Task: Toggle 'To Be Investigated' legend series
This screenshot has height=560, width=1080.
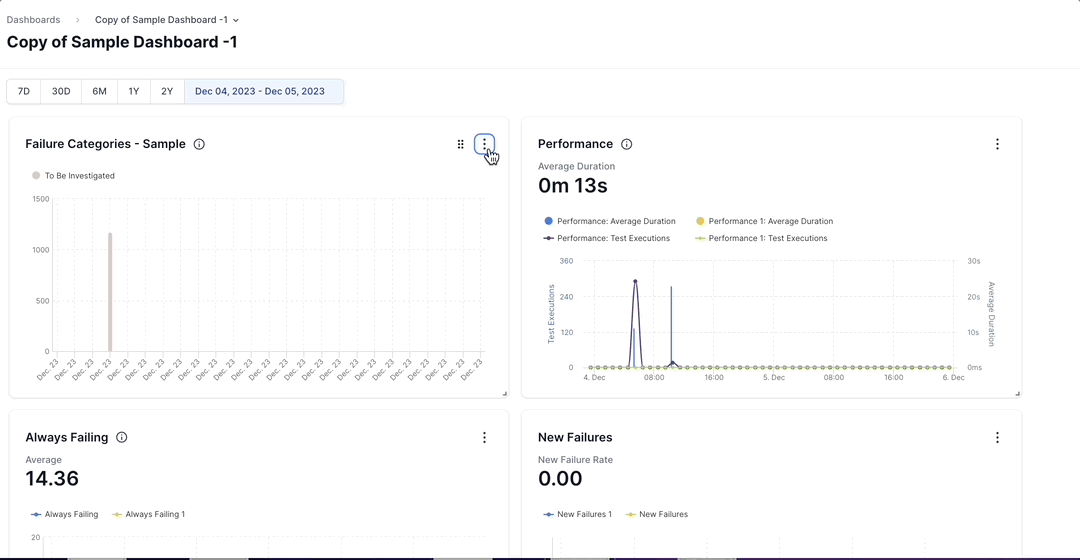Action: (73, 176)
